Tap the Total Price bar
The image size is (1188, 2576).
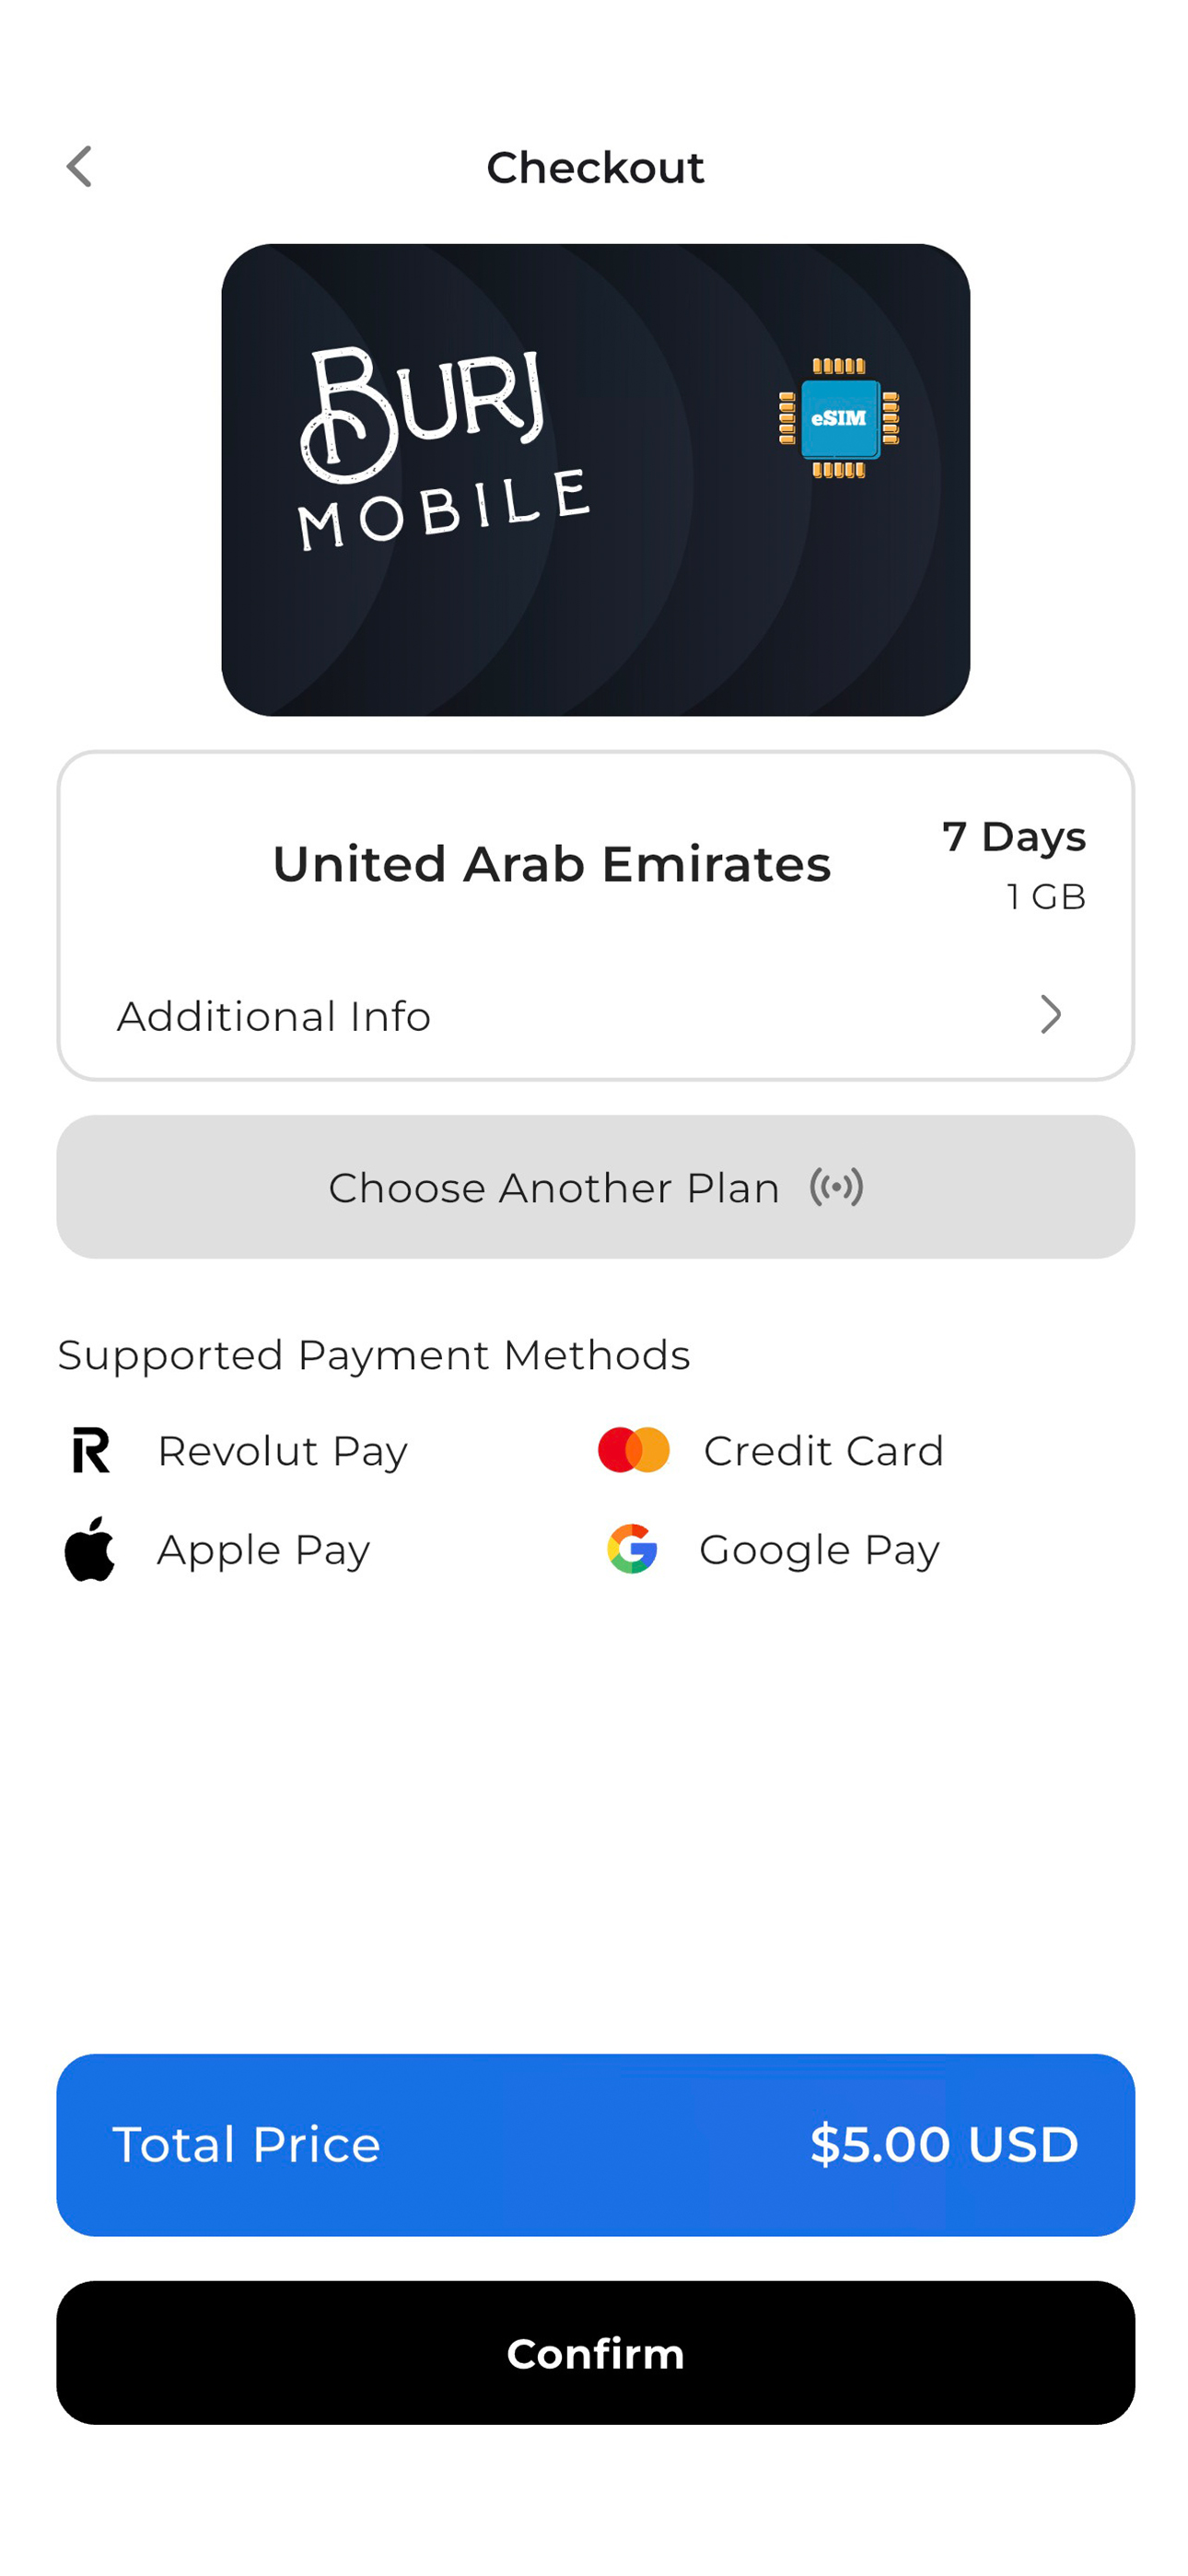click(595, 2145)
